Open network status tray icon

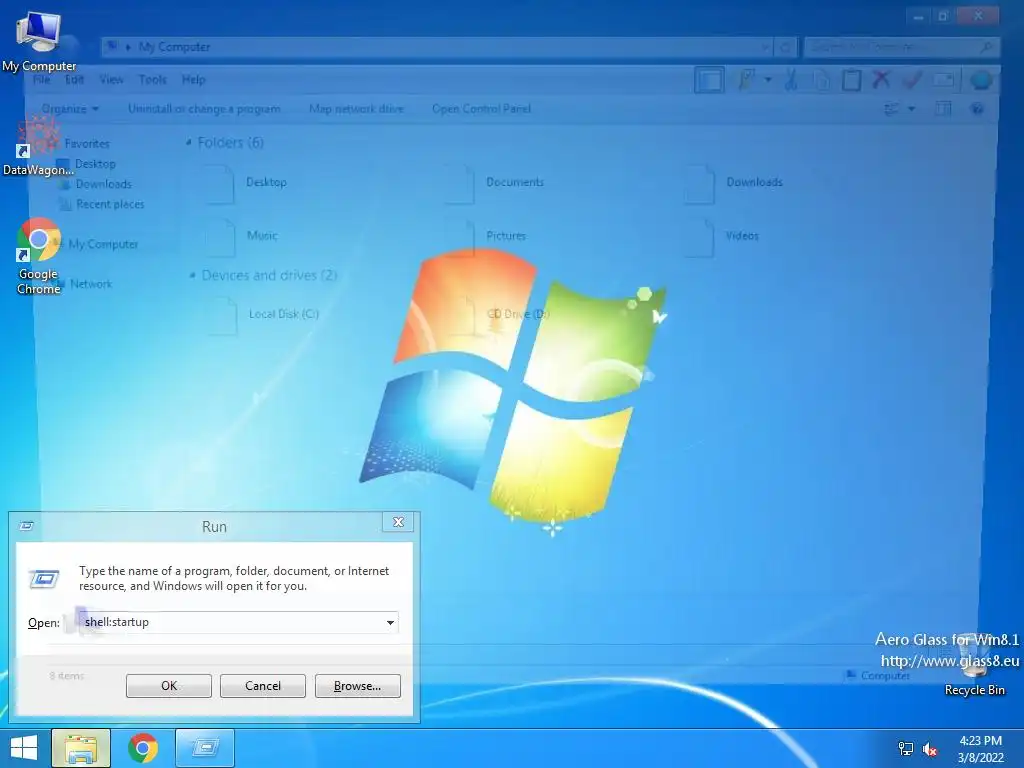point(906,749)
